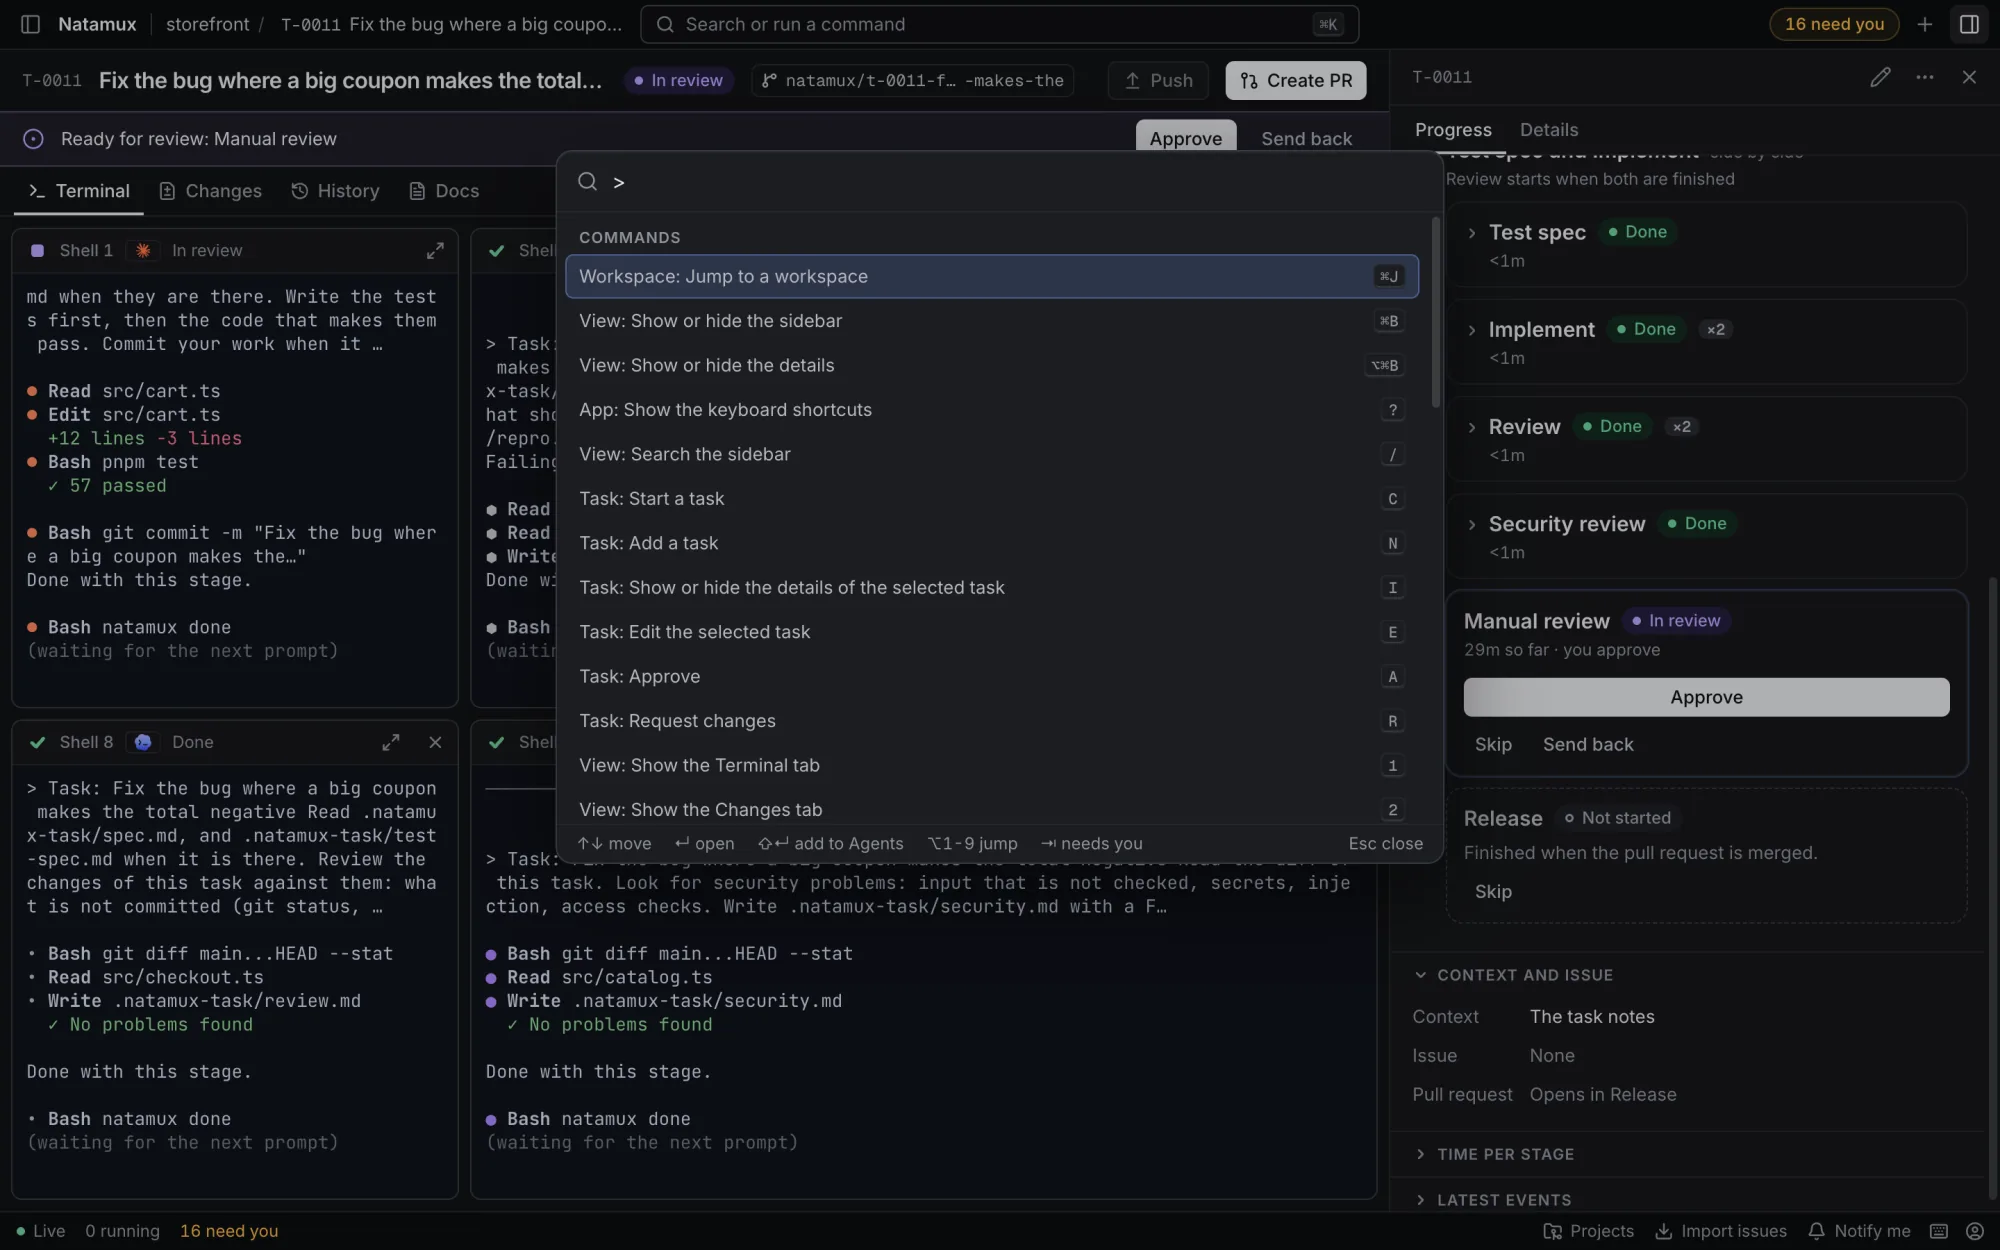Expand Time per stage section
This screenshot has width=2000, height=1250.
coord(1494,1154)
